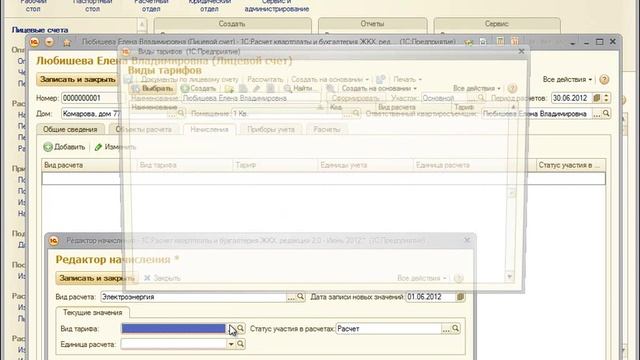
Task: Click magnifier icon of Единица расчета field
Action: 241,344
